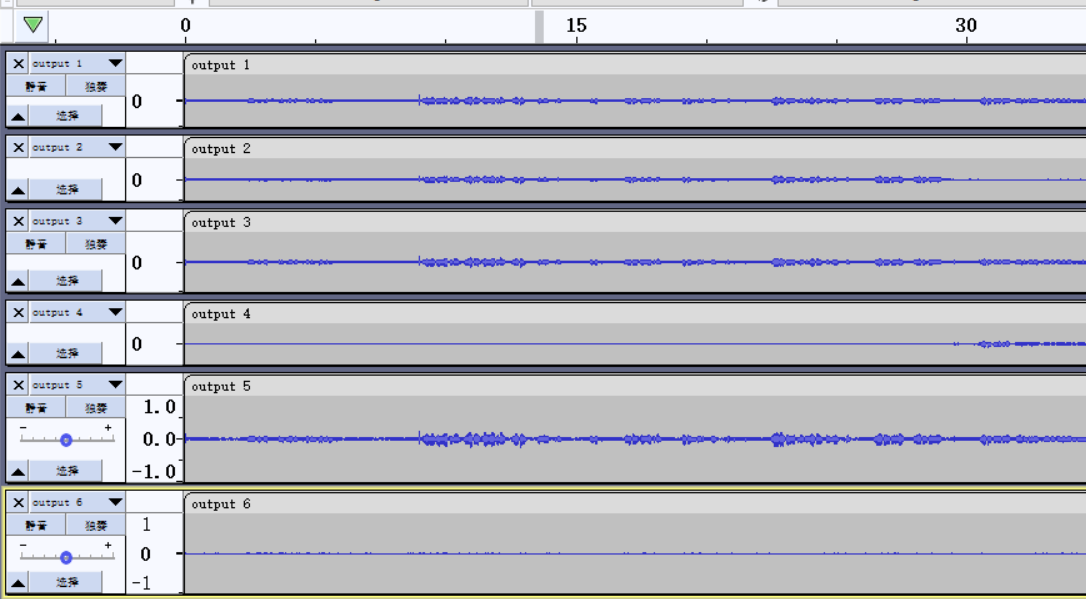The image size is (1086, 599).
Task: Mute the output 5 track via 静音
Action: point(36,408)
